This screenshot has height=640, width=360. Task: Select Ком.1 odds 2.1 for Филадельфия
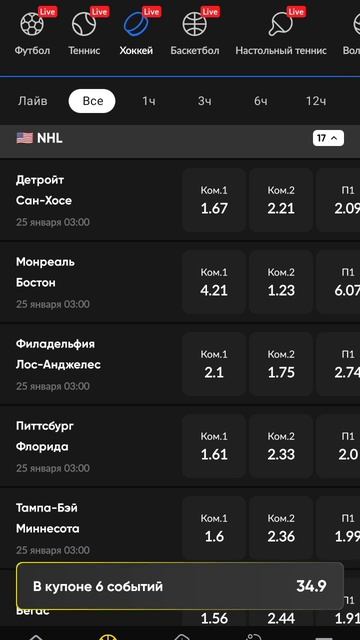pos(214,364)
